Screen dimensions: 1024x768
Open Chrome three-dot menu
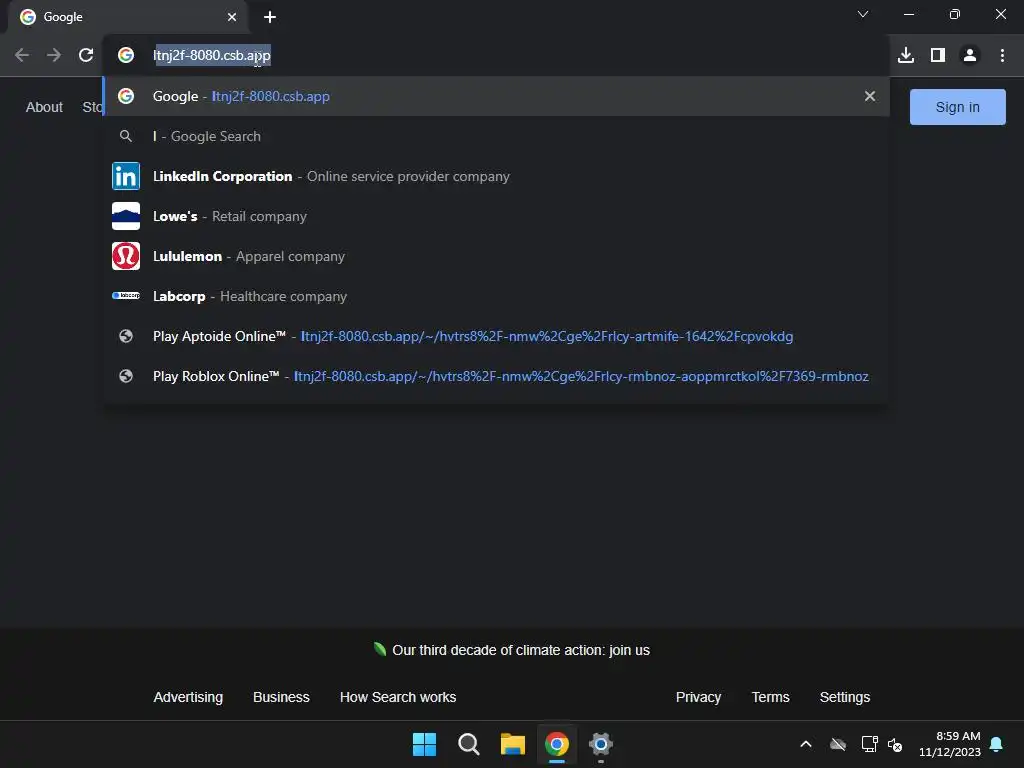[x=1002, y=56]
